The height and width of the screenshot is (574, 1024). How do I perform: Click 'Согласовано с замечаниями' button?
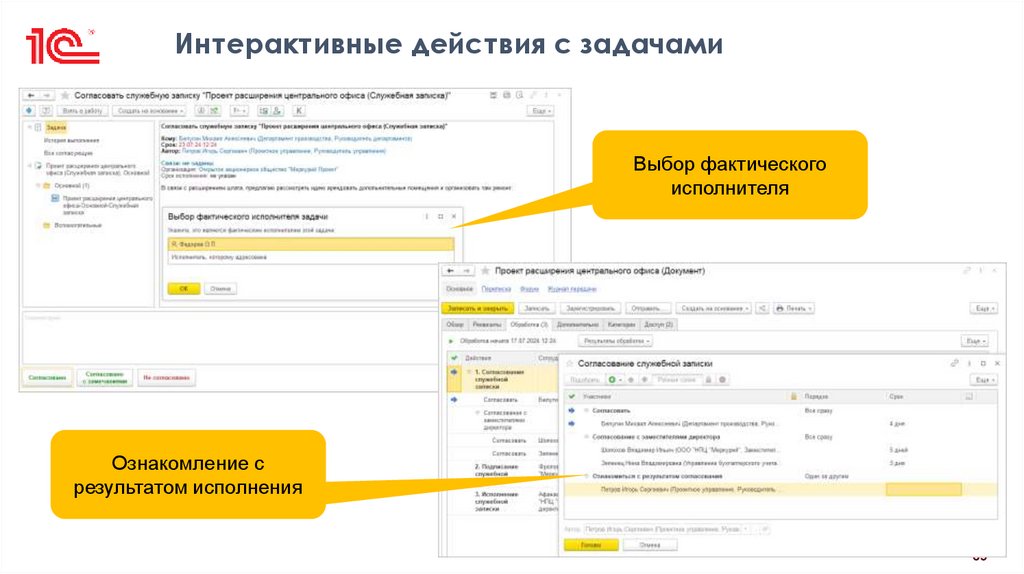click(x=105, y=377)
